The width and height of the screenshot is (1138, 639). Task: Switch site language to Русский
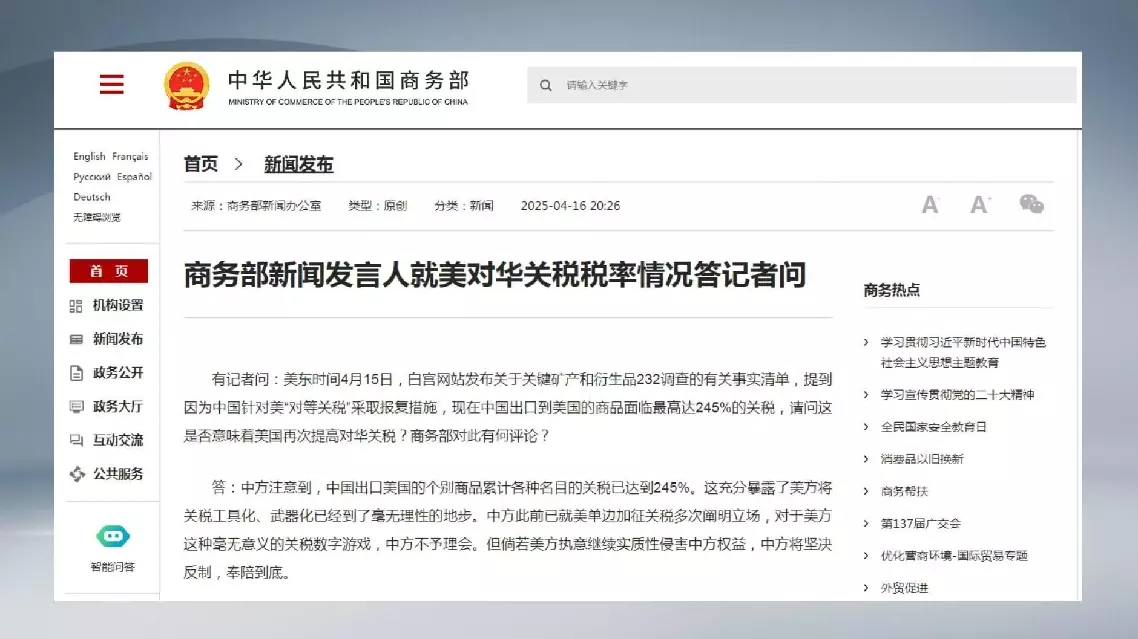[x=92, y=176]
